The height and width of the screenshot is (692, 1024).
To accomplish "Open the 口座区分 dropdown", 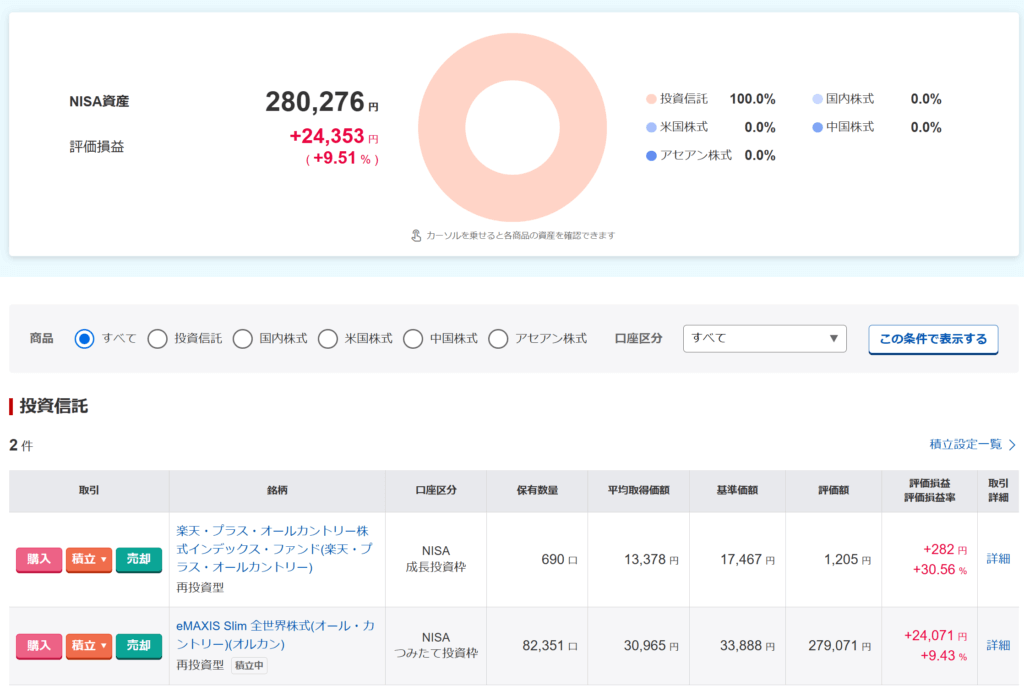I will [x=764, y=339].
